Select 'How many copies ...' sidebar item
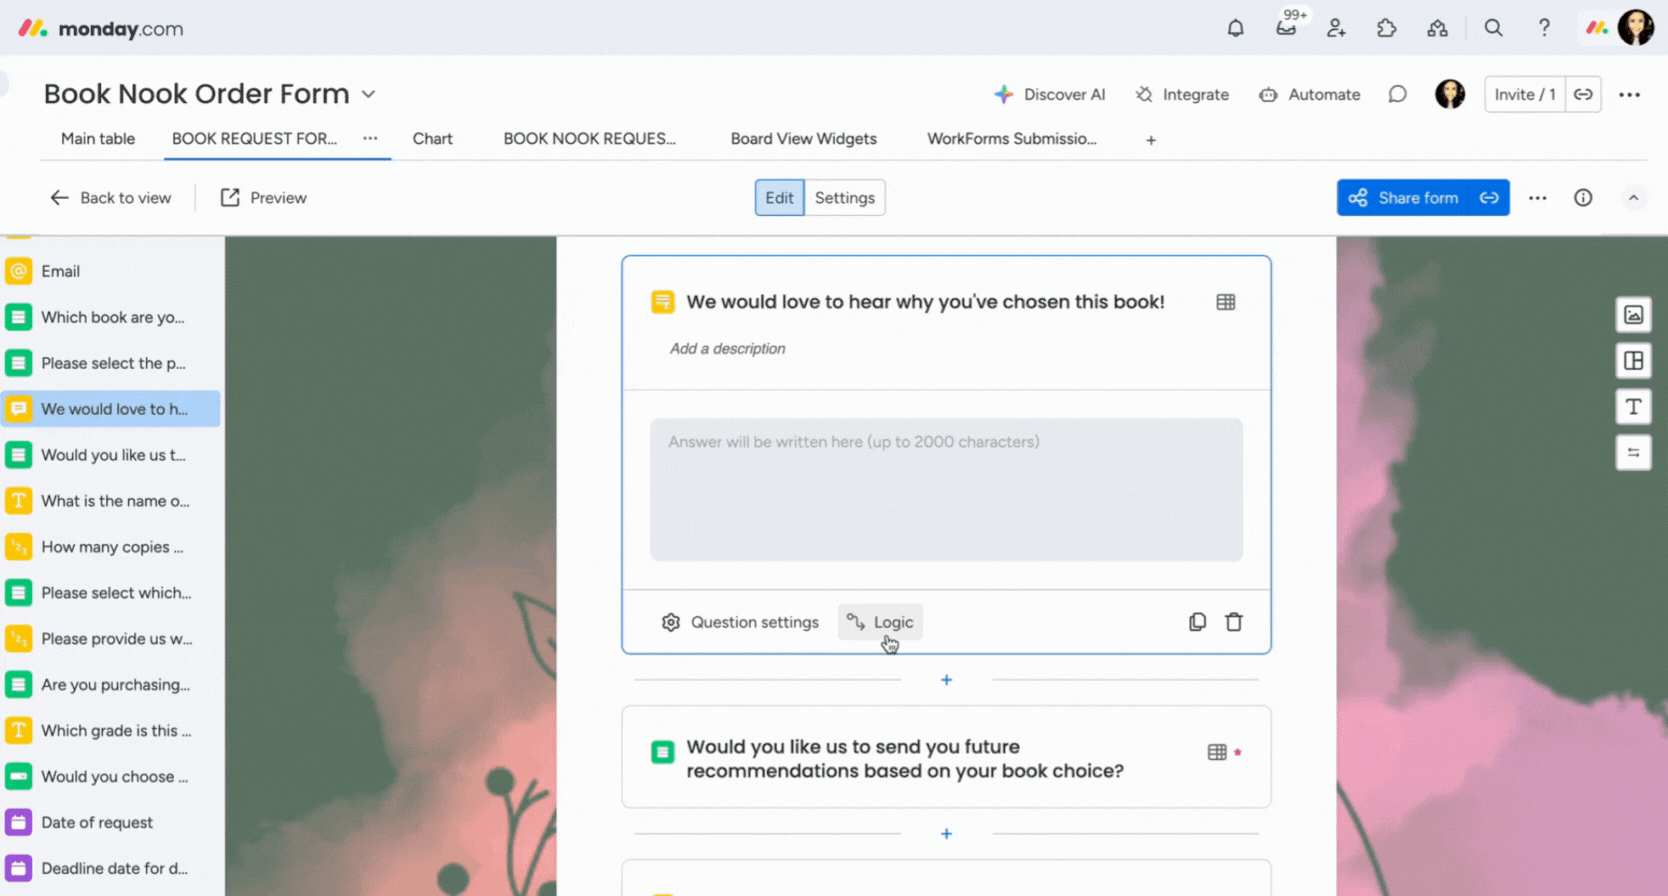The image size is (1668, 896). click(x=110, y=547)
